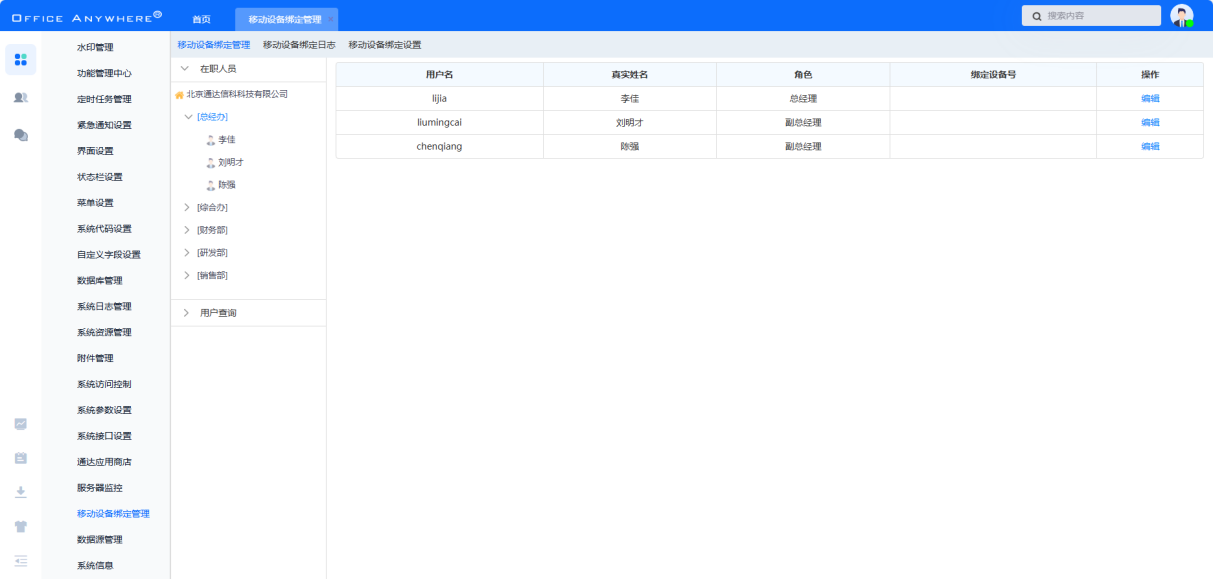Image resolution: width=1213 pixels, height=579 pixels.
Task: Open the chat messages bubble icon
Action: tap(20, 135)
